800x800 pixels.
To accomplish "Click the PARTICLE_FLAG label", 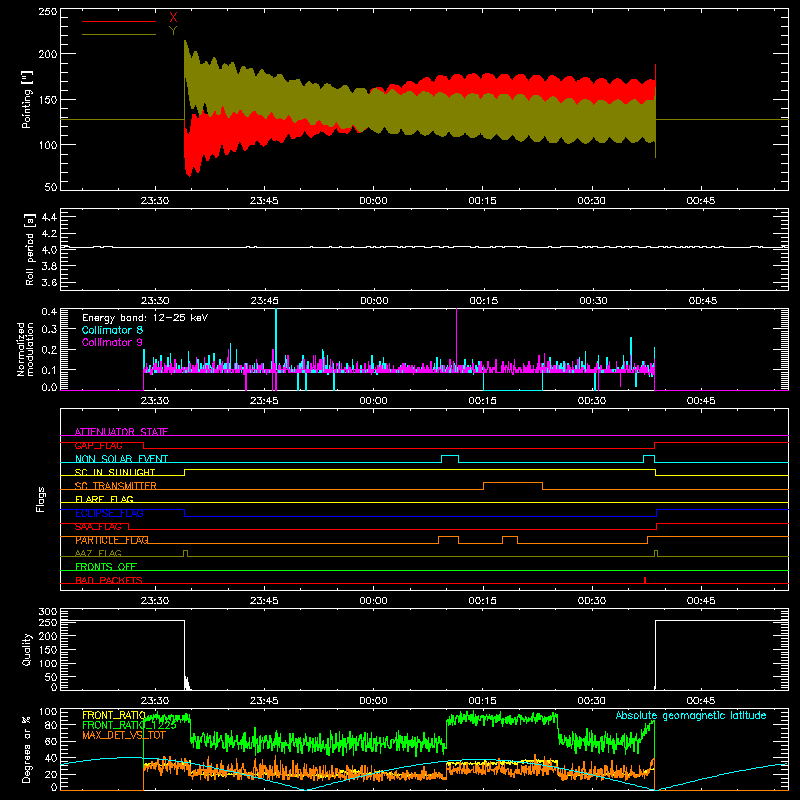I will point(112,540).
